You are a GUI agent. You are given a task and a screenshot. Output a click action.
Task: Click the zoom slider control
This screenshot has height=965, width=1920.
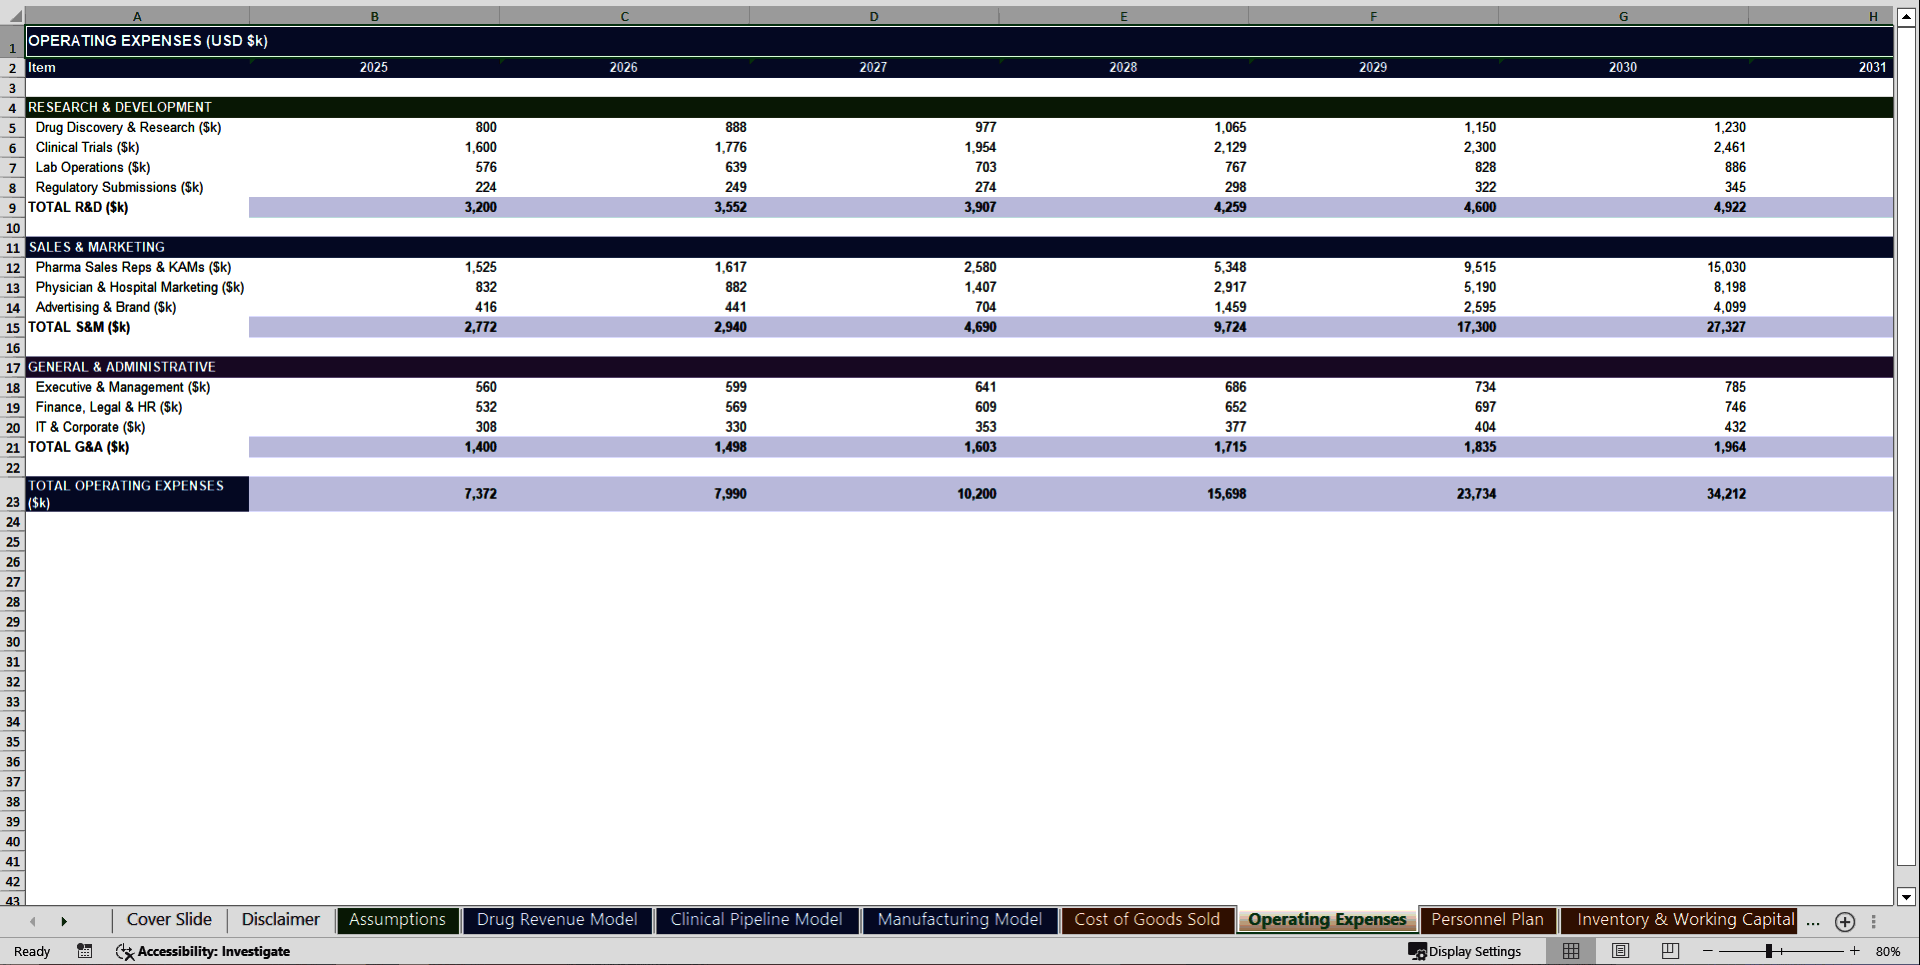pos(1768,951)
